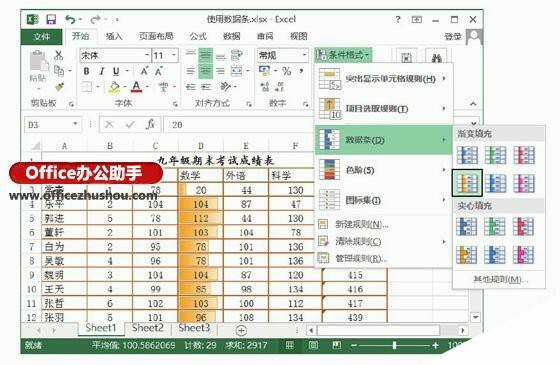The width and height of the screenshot is (560, 365).
Task: Open the 图标集 Icon Sets submenu
Action: 384,200
